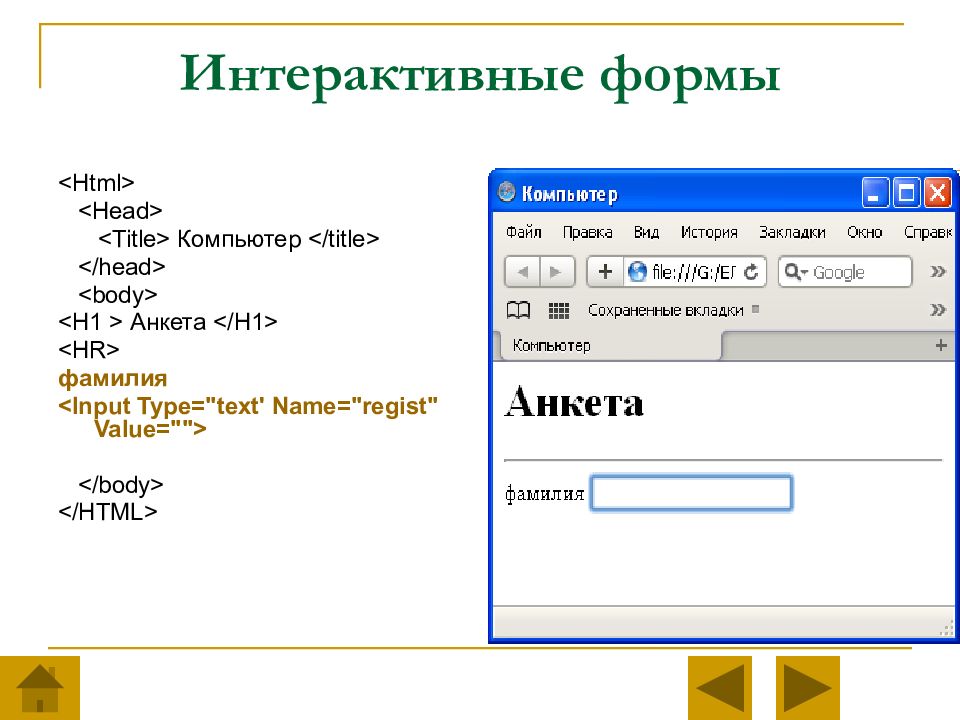Click the <Html> opening tag line
Image resolution: width=960 pixels, height=720 pixels.
(x=96, y=182)
